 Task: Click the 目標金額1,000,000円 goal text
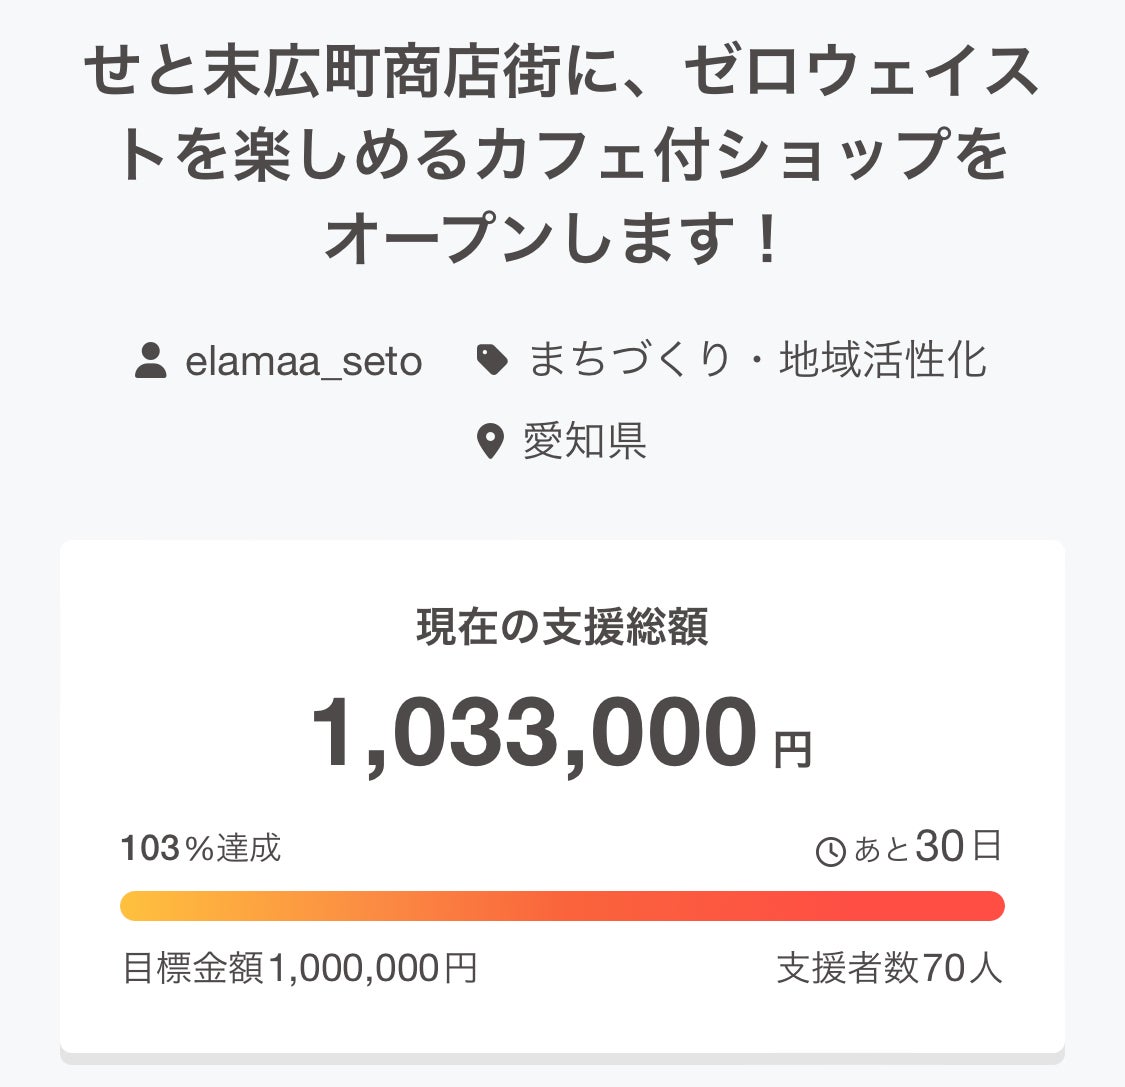click(x=299, y=968)
